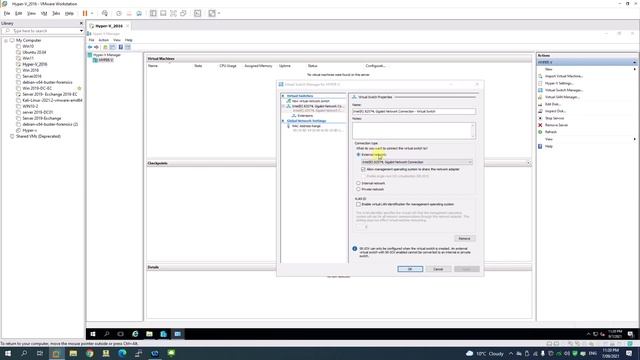Open the VMware File menu
The height and width of the screenshot is (360, 640).
click(x=7, y=13)
